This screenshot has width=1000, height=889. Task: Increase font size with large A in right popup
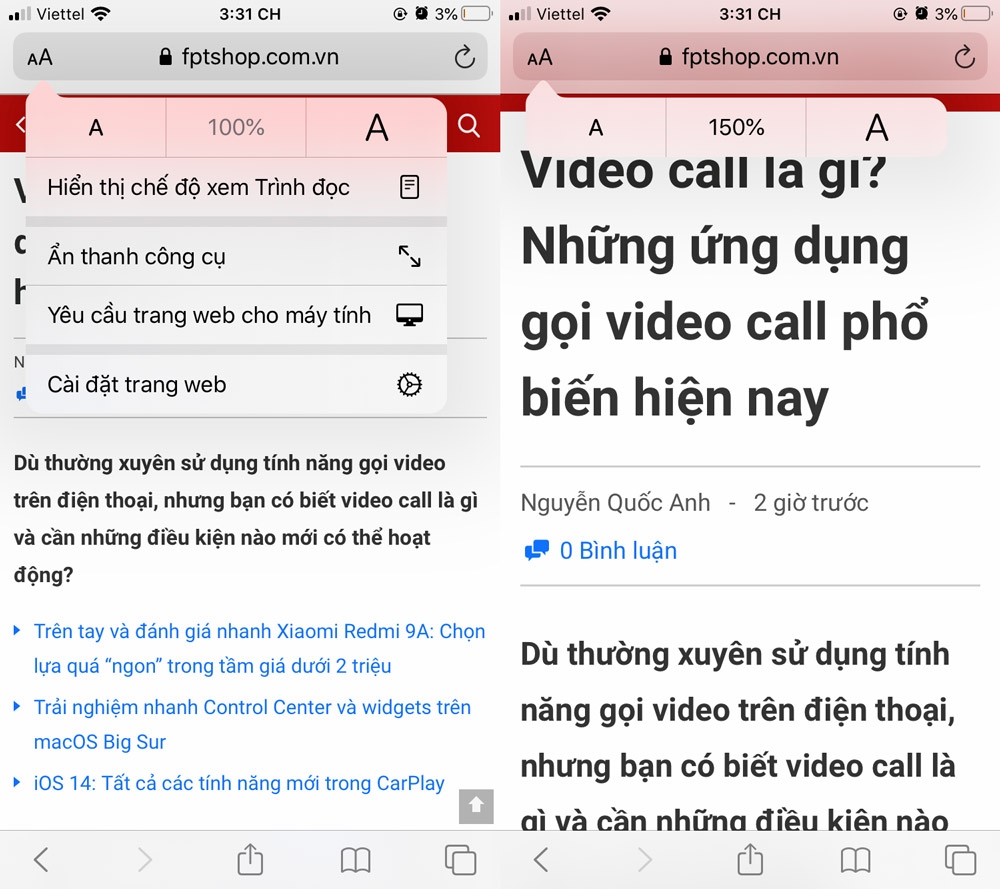tap(876, 128)
